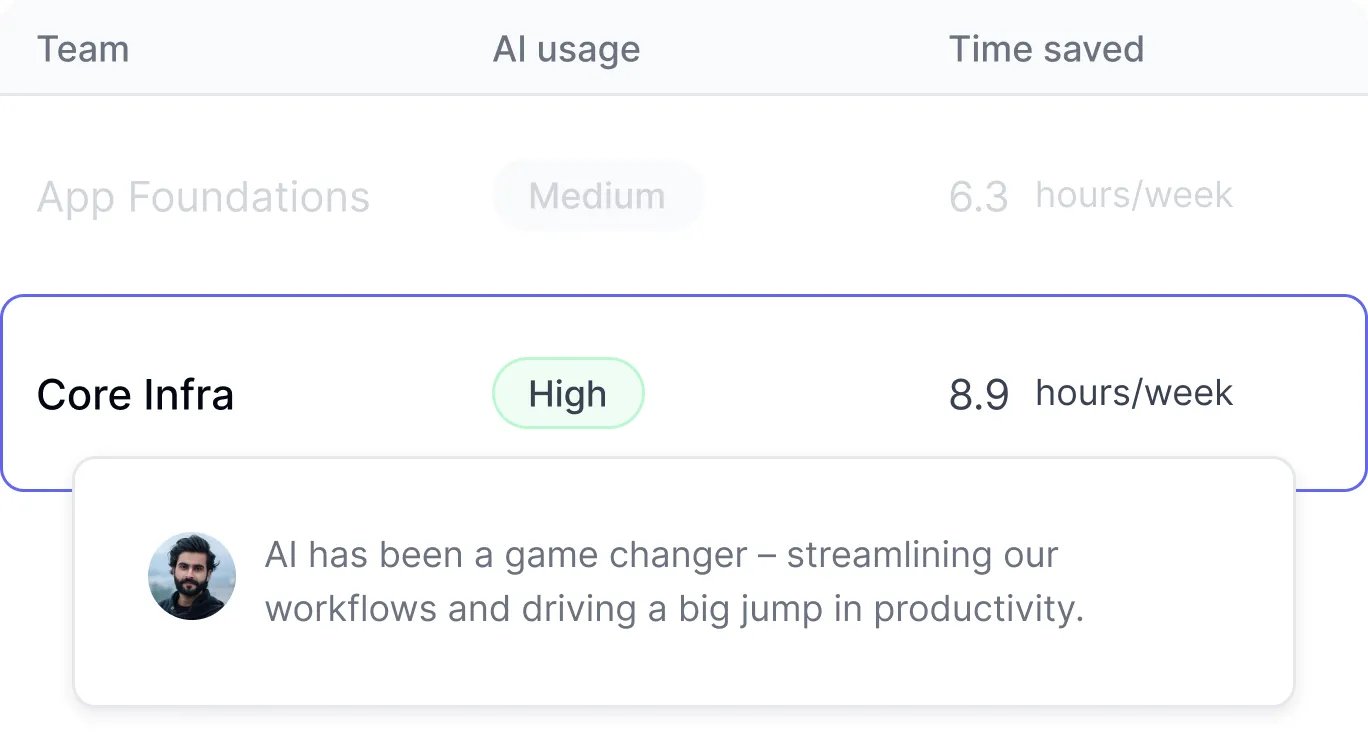Click the bearded man's avatar photo
The width and height of the screenshot is (1368, 732).
point(192,576)
